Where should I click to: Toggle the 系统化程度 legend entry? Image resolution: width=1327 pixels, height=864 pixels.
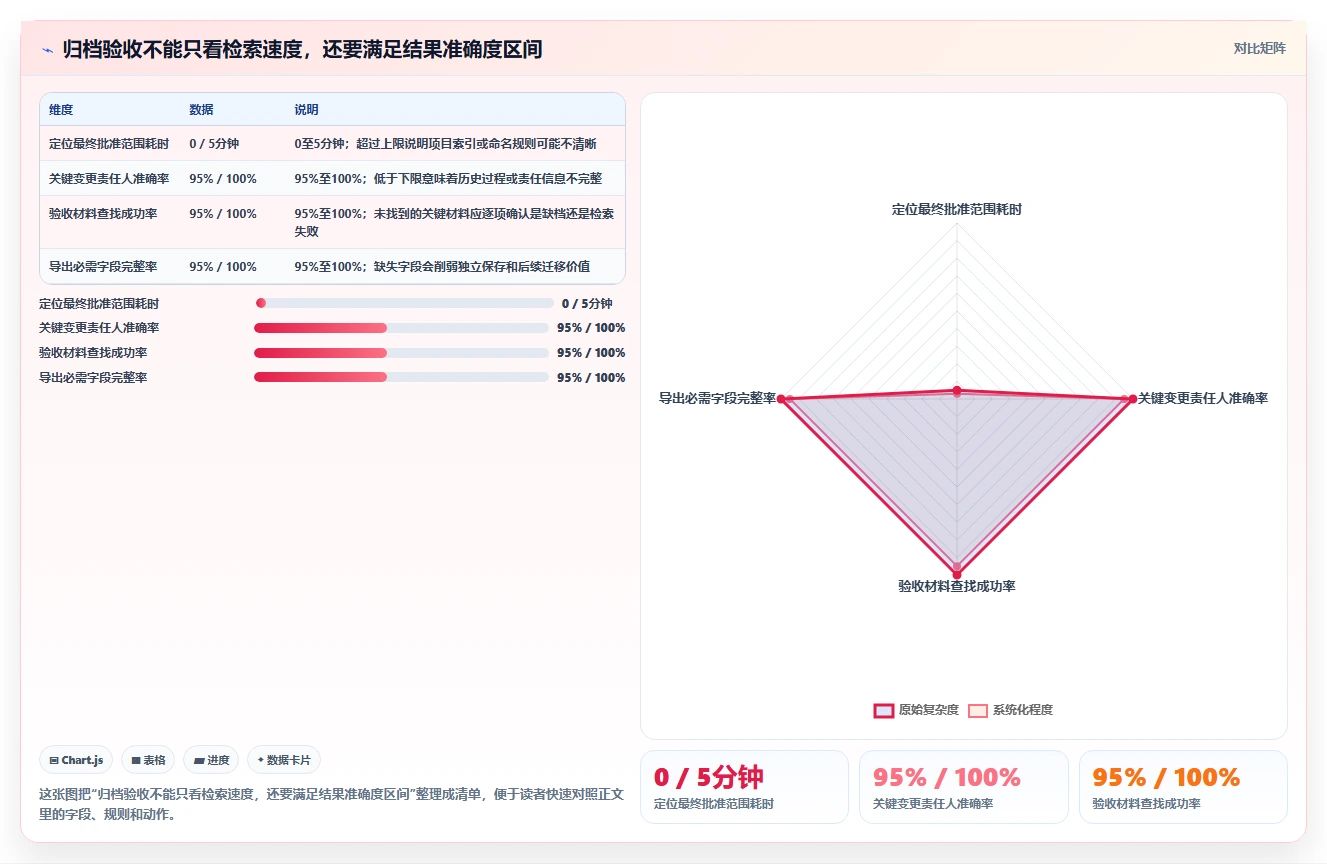pyautogui.click(x=1010, y=710)
